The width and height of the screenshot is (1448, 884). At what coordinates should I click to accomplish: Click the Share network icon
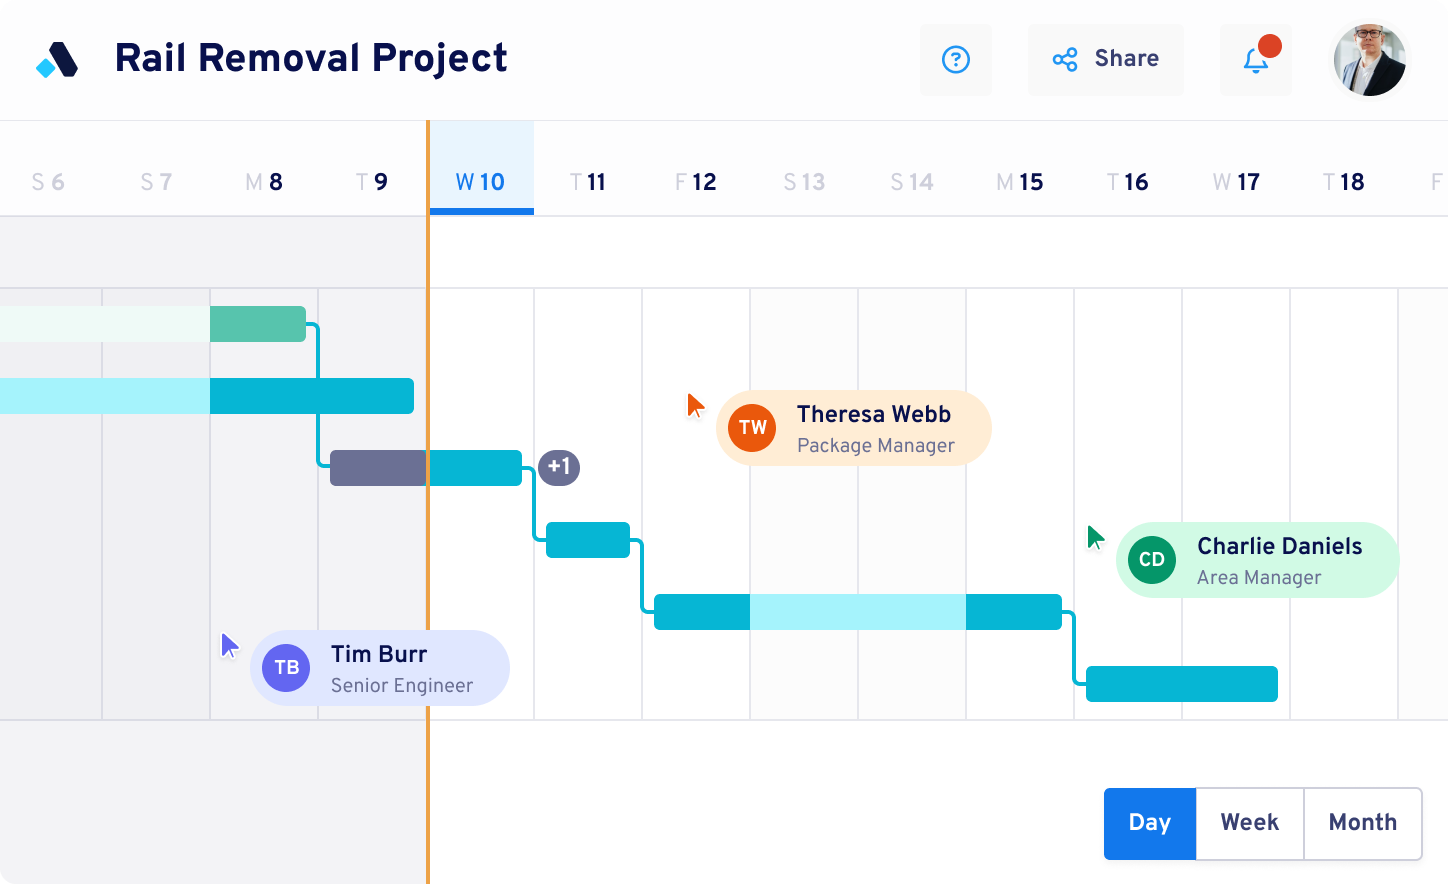pos(1065,59)
